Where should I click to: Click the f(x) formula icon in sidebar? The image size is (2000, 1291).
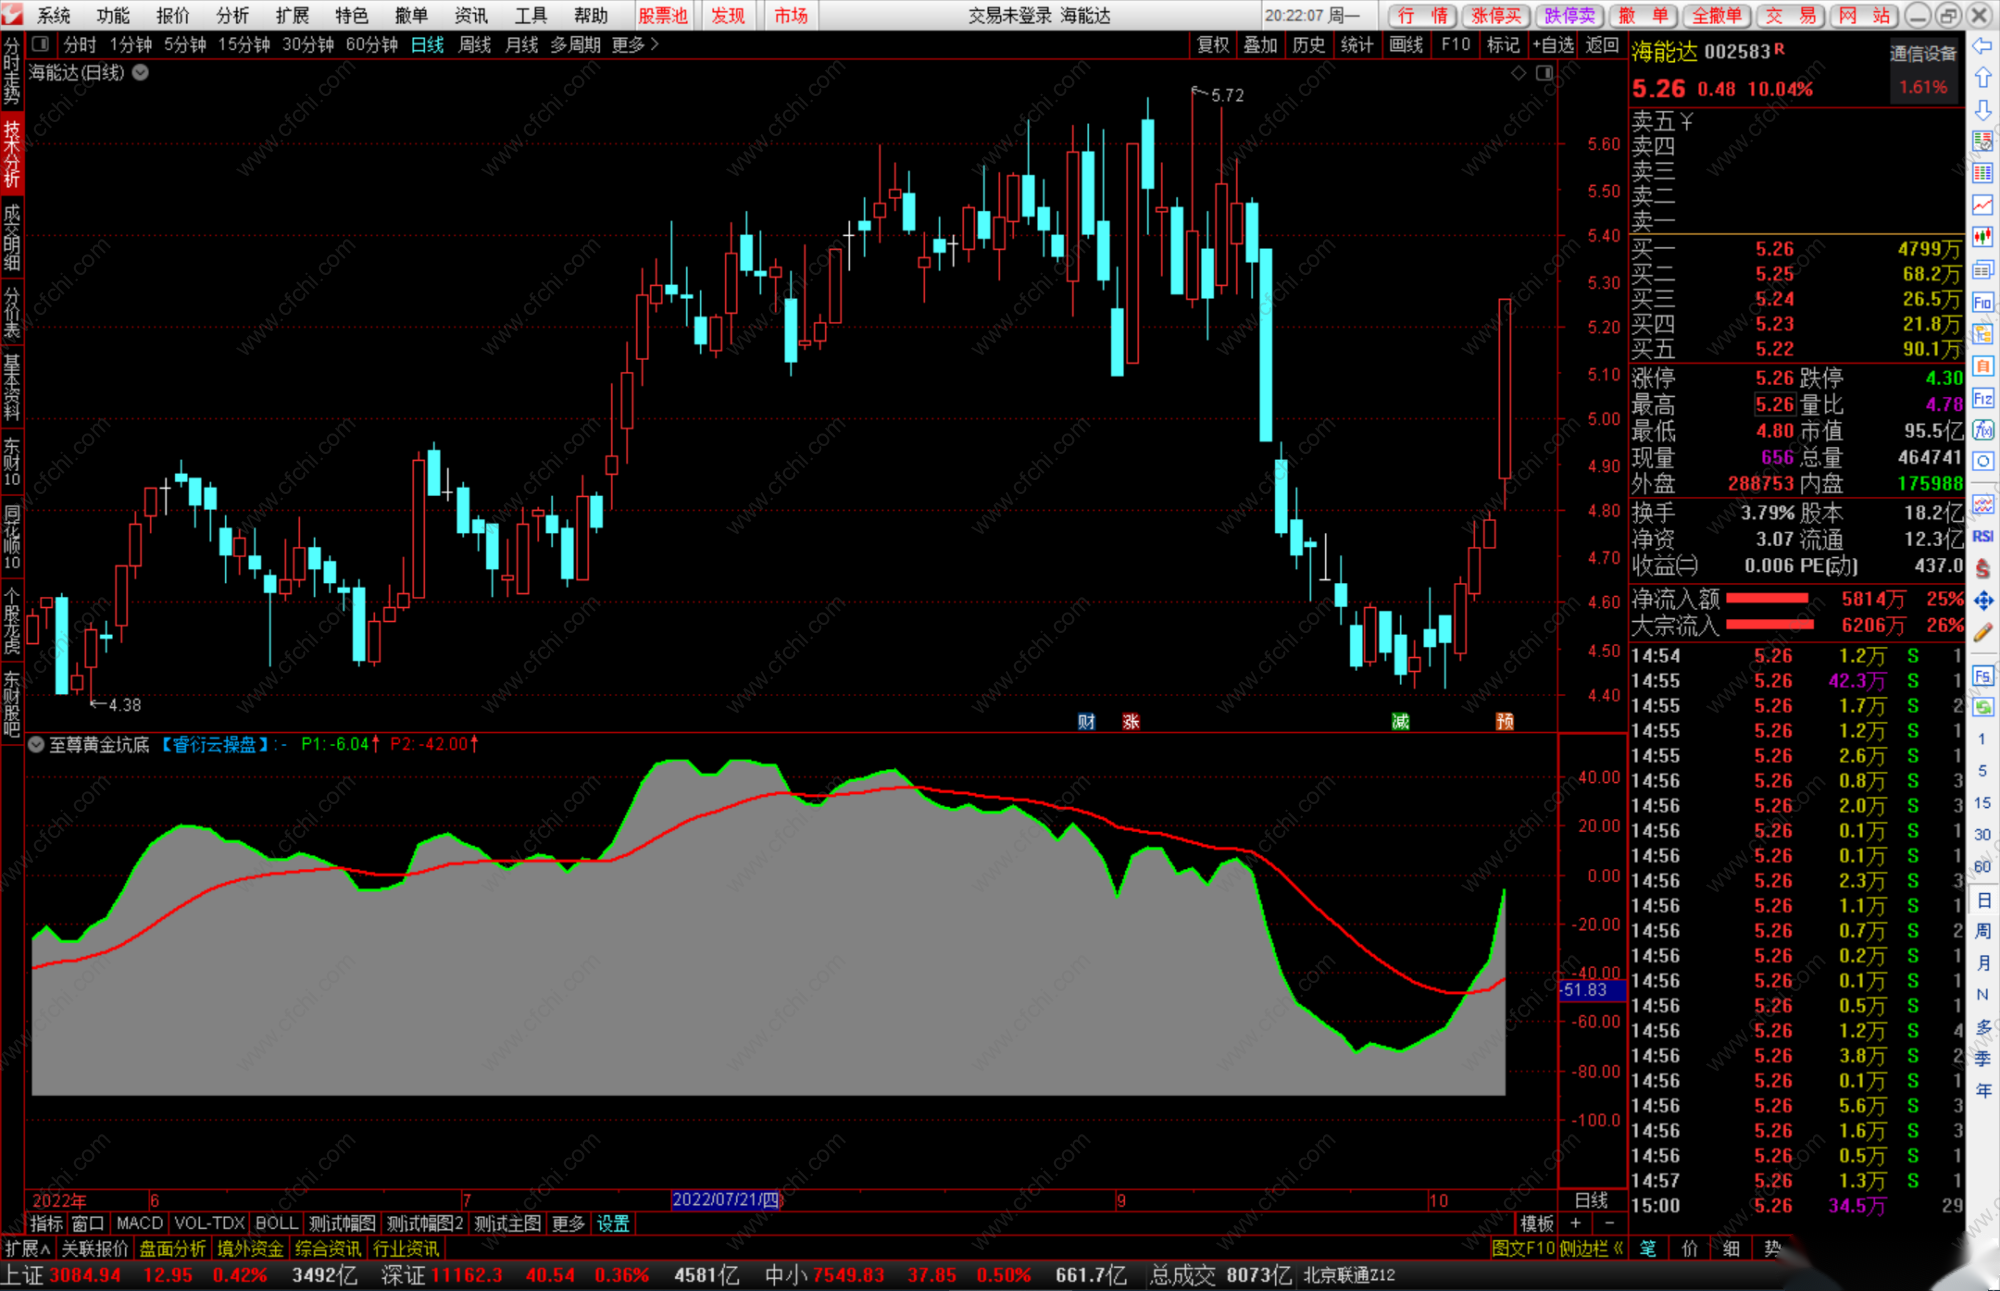coord(1982,430)
